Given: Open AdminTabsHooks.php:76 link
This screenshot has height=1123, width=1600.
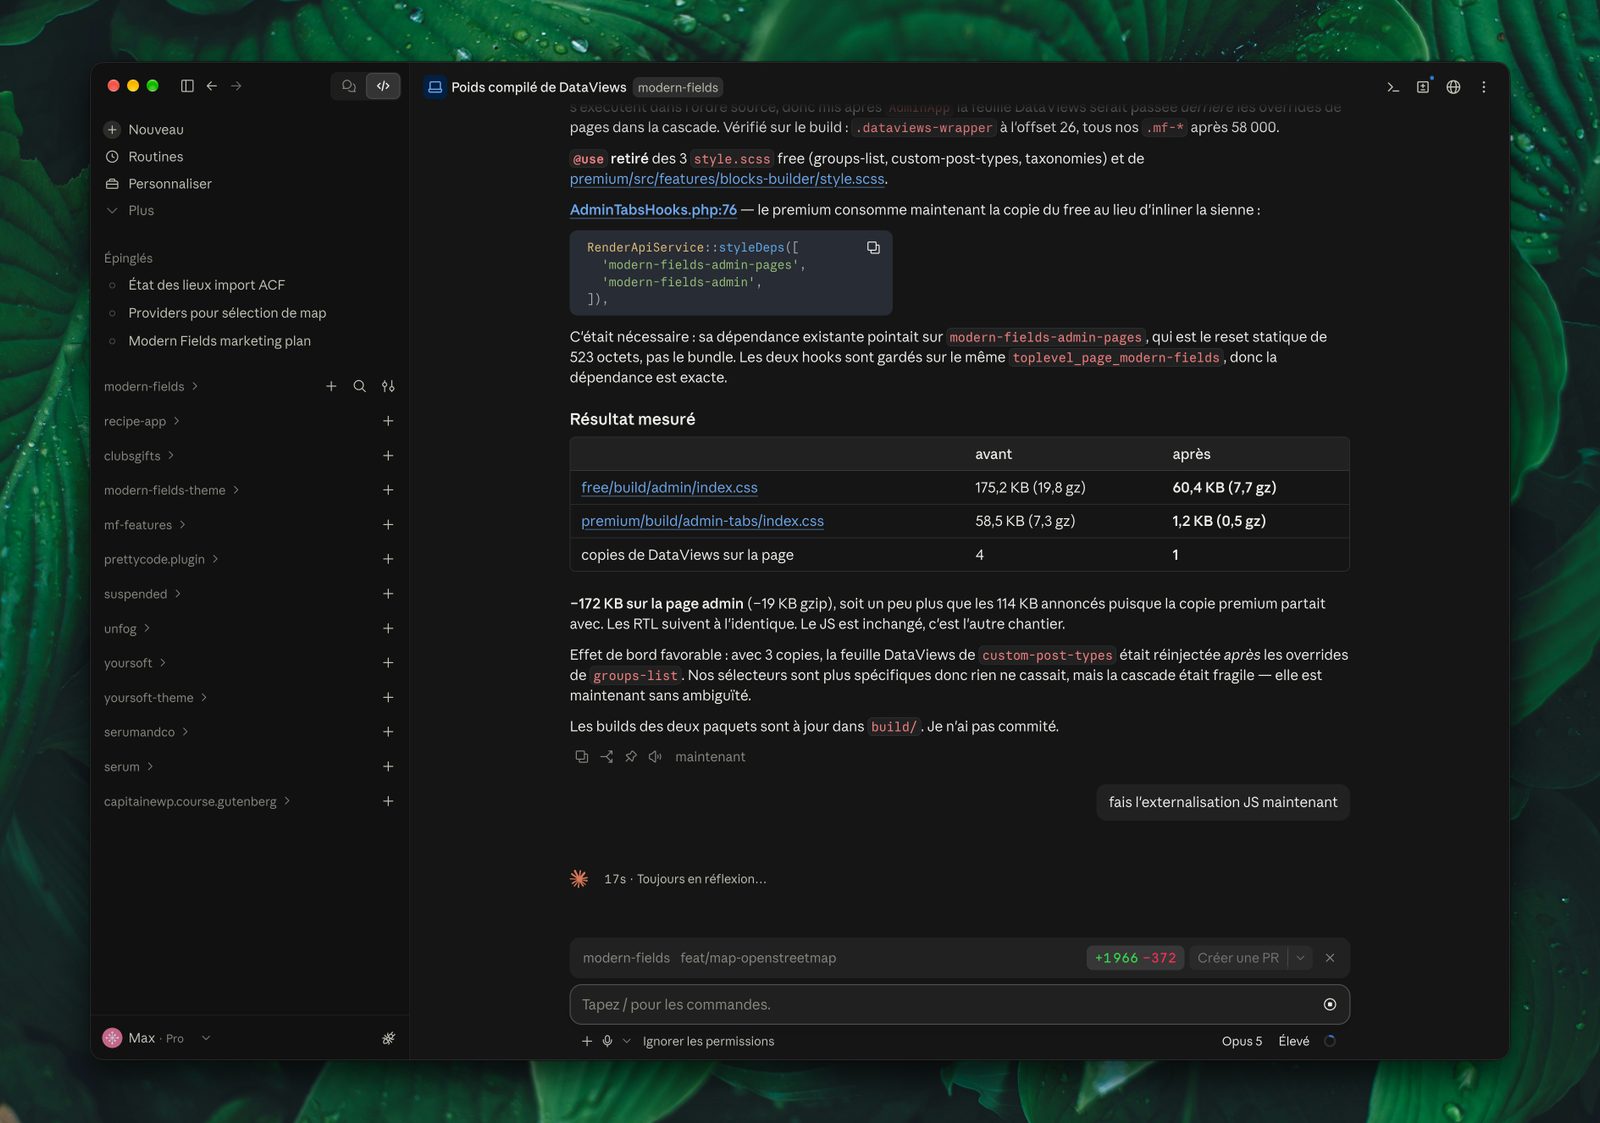Looking at the screenshot, I should coord(653,210).
